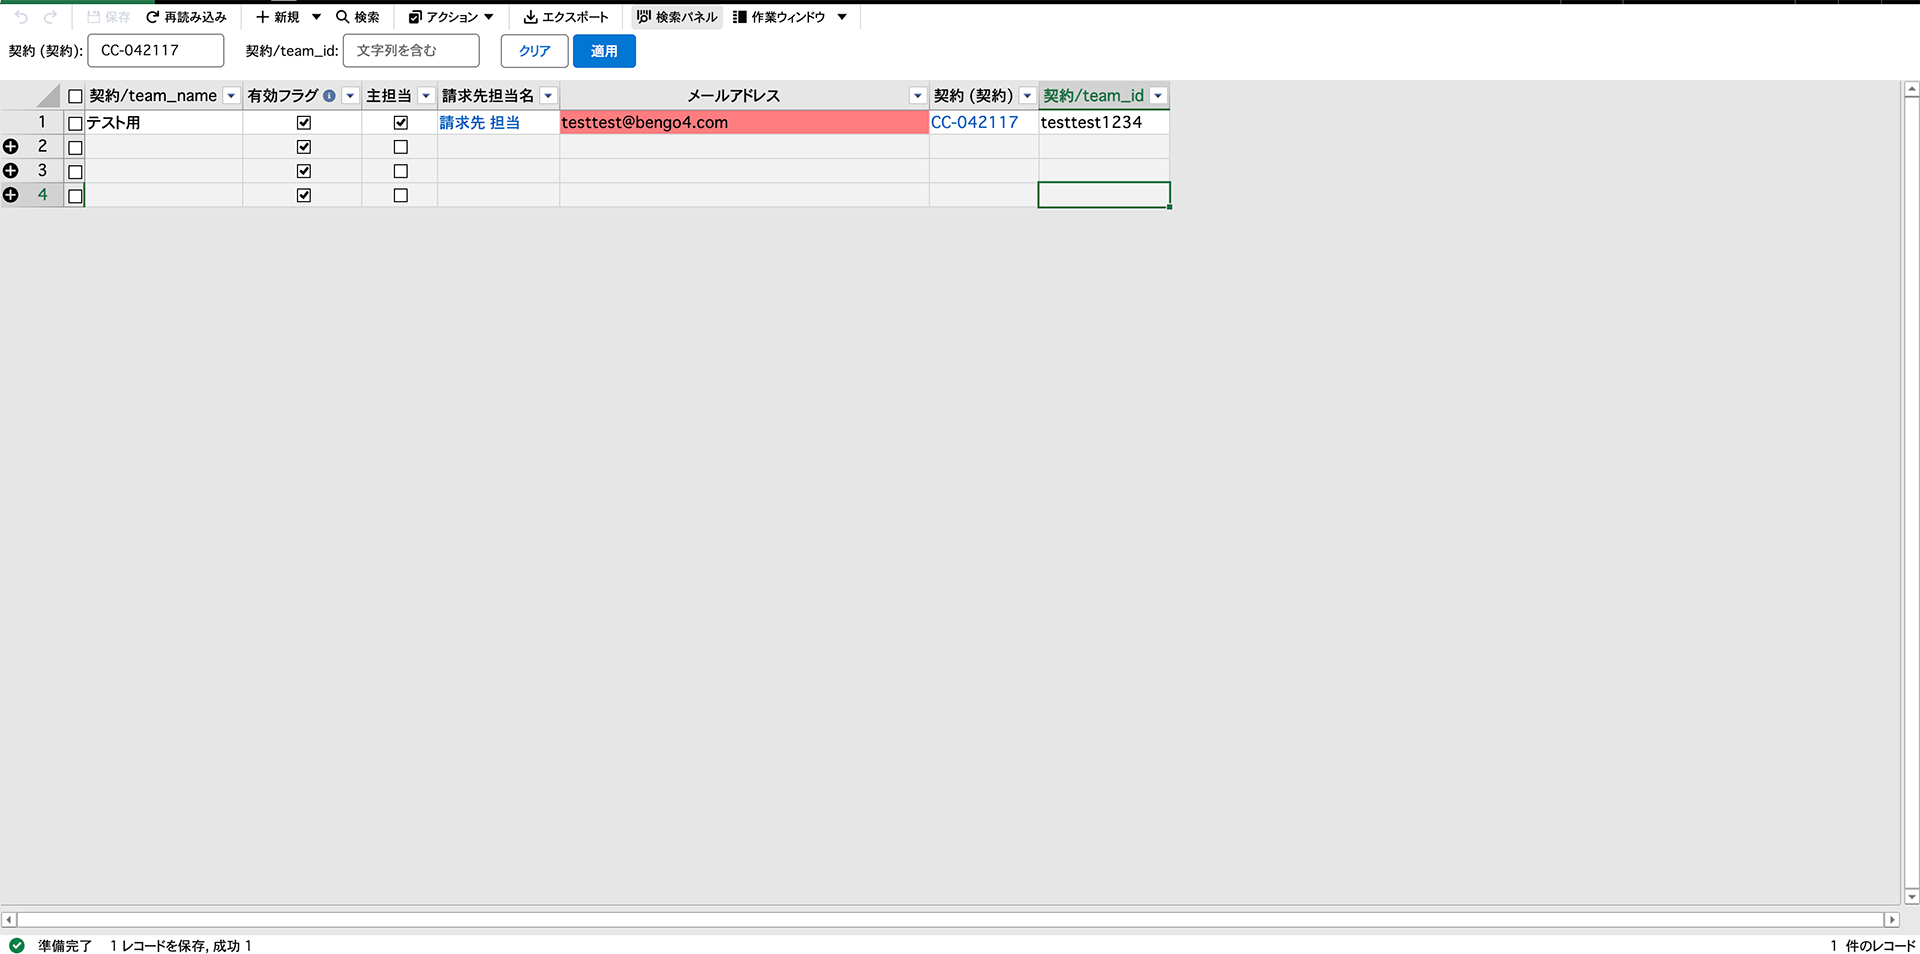Check the row 1 テスト用 selection checkbox
The image size is (1920, 954).
75,123
